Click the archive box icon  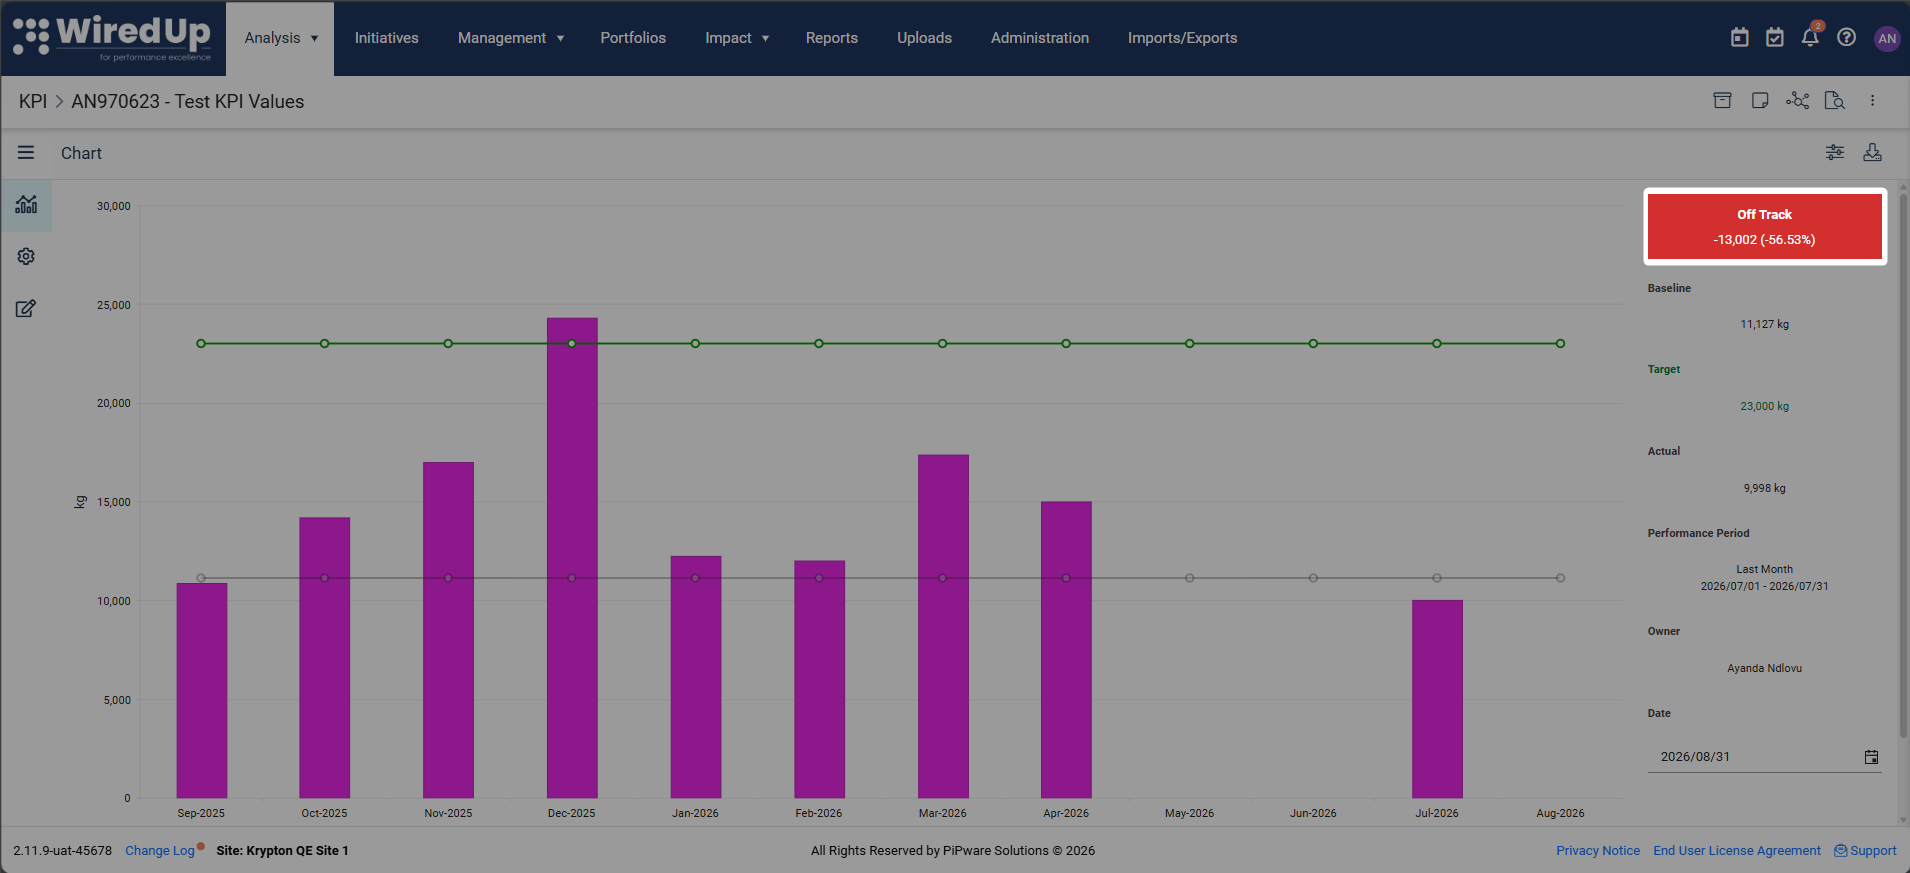coord(1722,100)
